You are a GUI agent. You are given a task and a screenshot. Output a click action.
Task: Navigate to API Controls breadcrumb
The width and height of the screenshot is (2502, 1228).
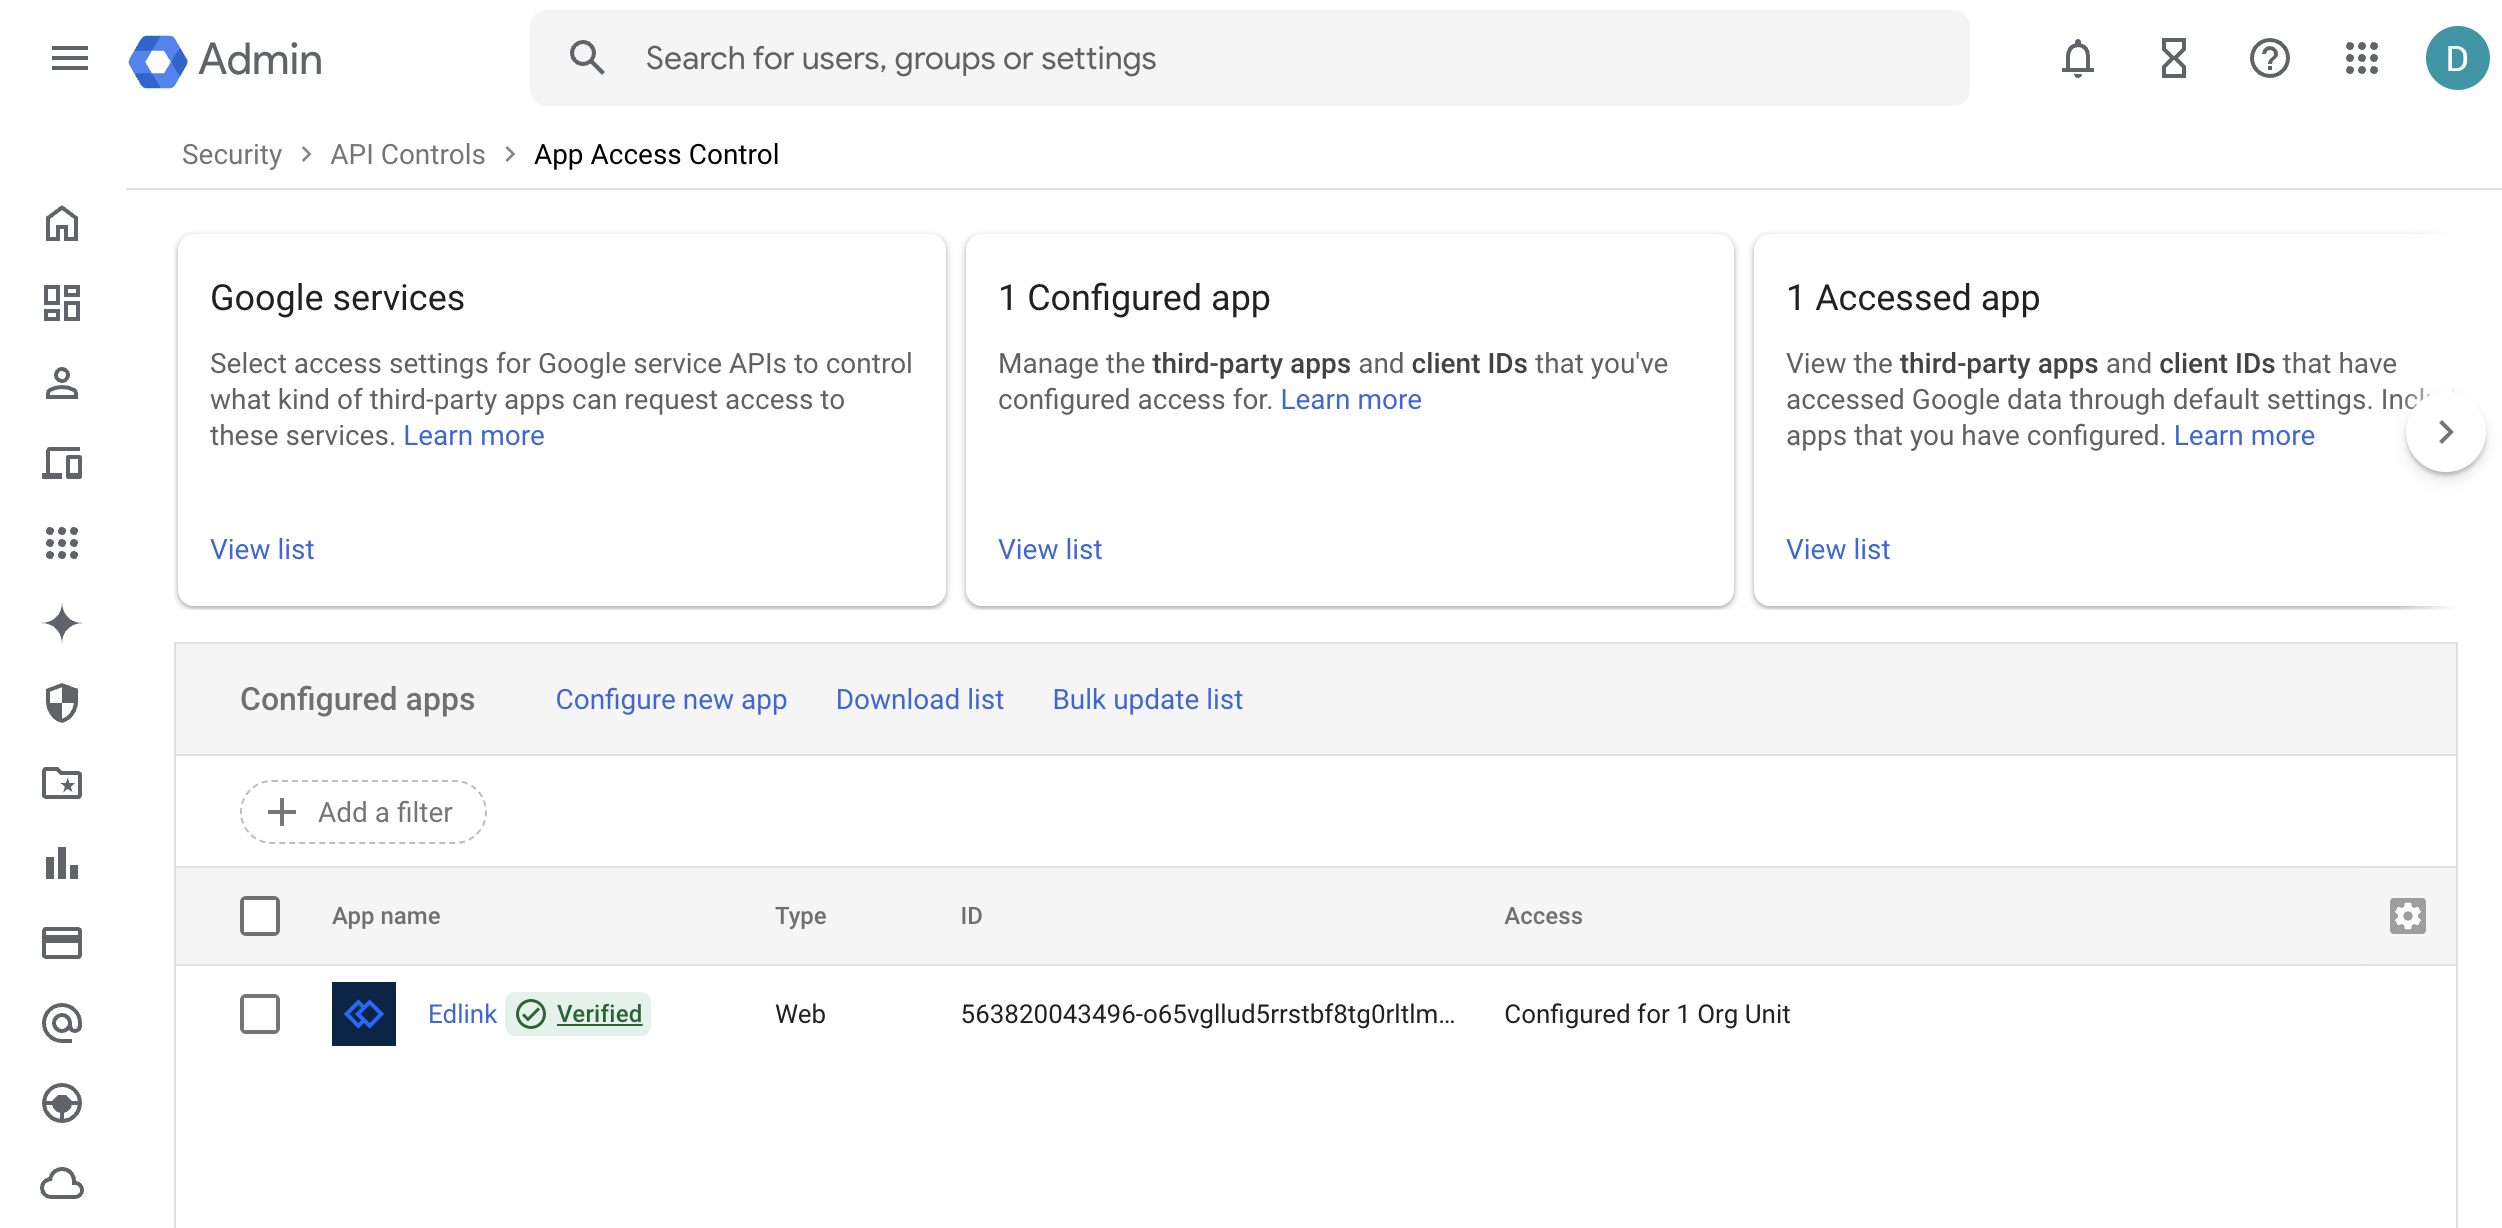pos(408,154)
